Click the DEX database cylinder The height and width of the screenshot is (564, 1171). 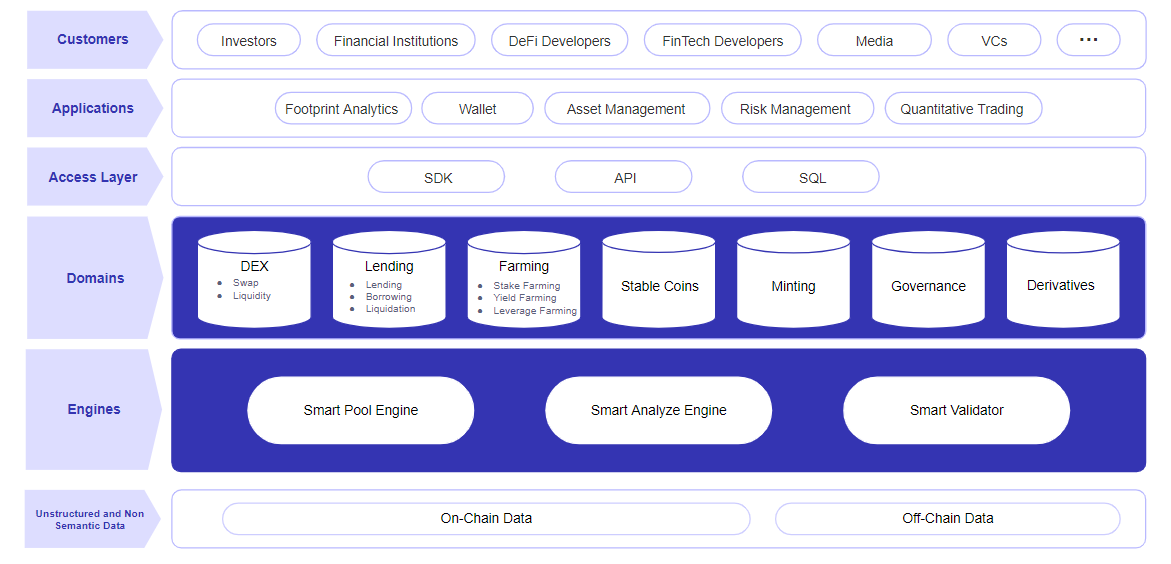tap(255, 279)
